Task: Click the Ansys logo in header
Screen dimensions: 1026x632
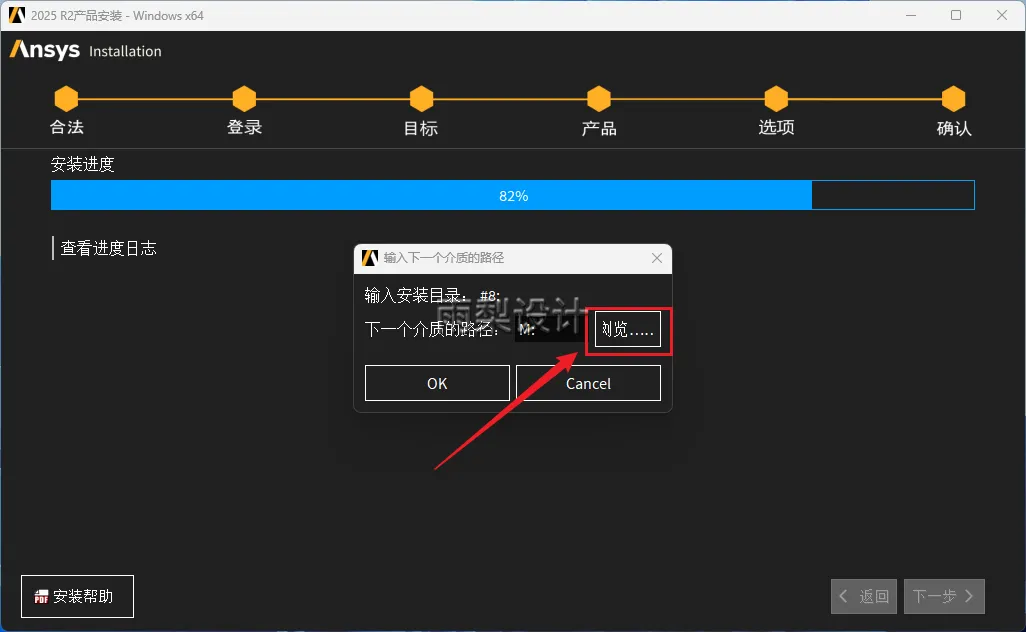Action: 44,50
